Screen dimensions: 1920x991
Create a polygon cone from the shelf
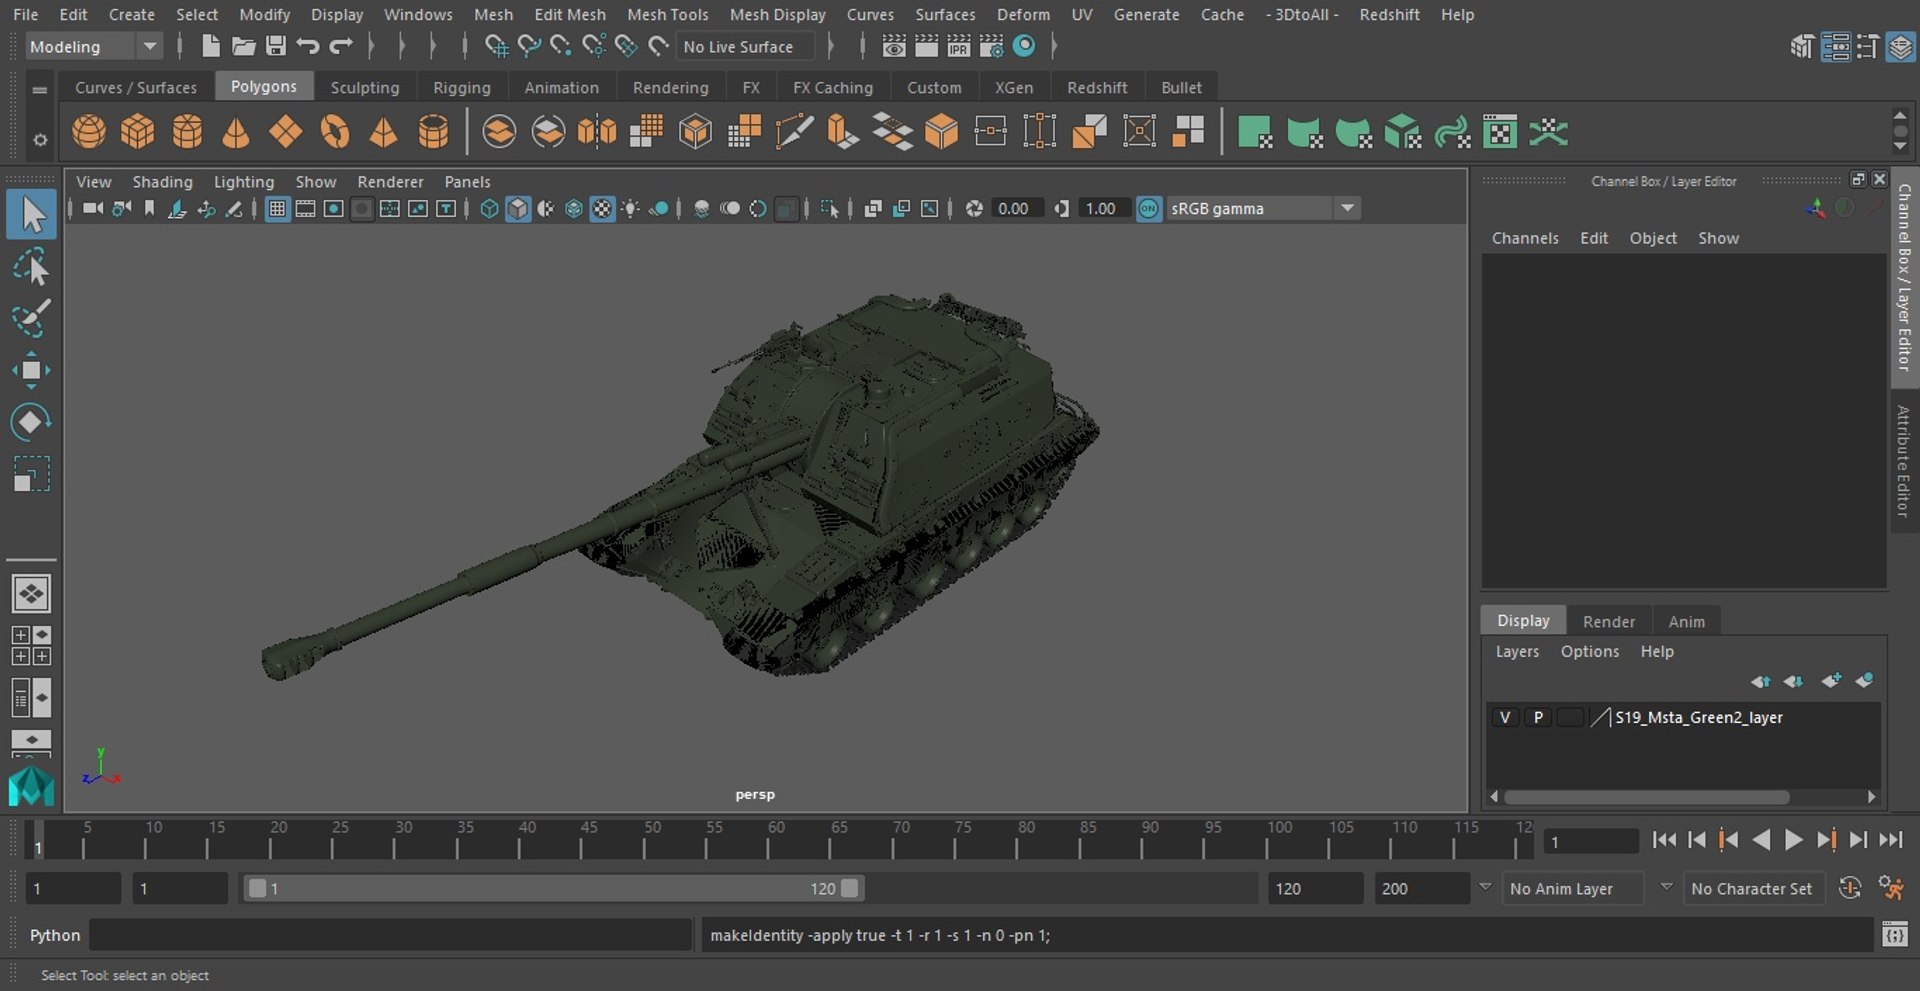click(236, 132)
